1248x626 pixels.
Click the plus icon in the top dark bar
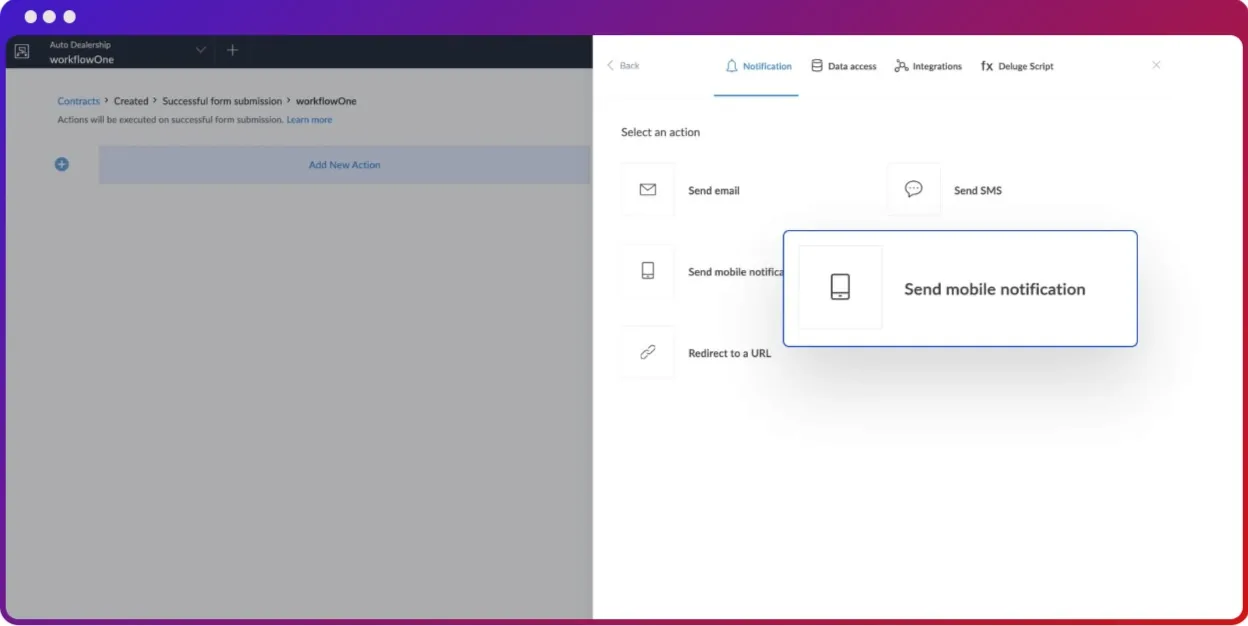(x=232, y=50)
